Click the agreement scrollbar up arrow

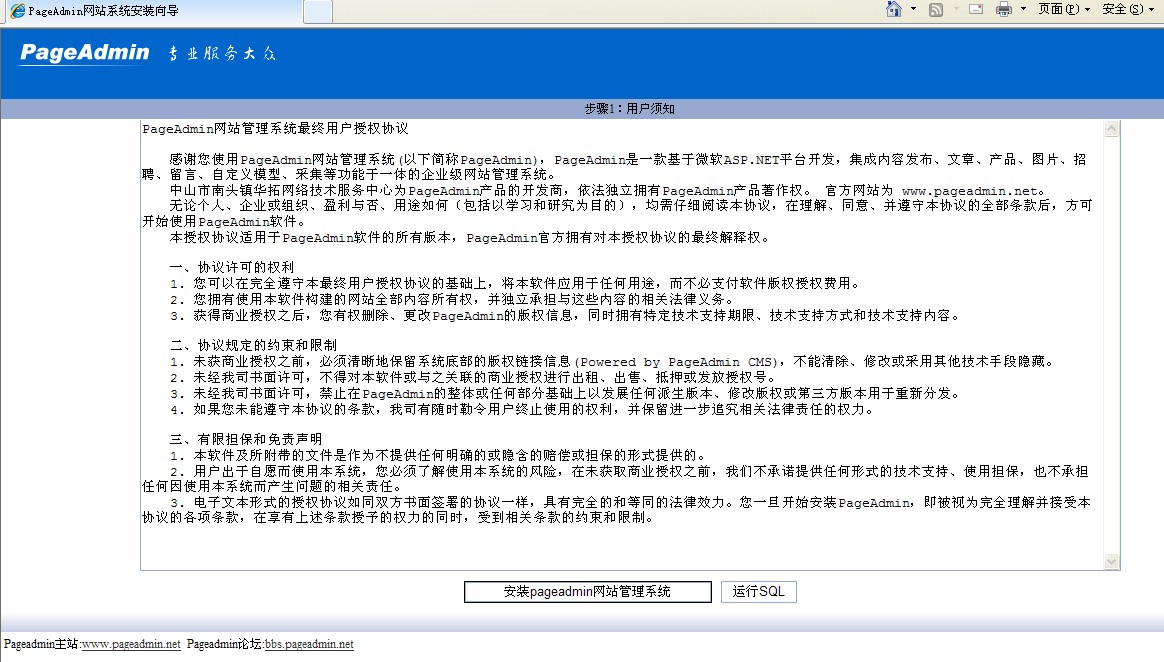pyautogui.click(x=1112, y=129)
